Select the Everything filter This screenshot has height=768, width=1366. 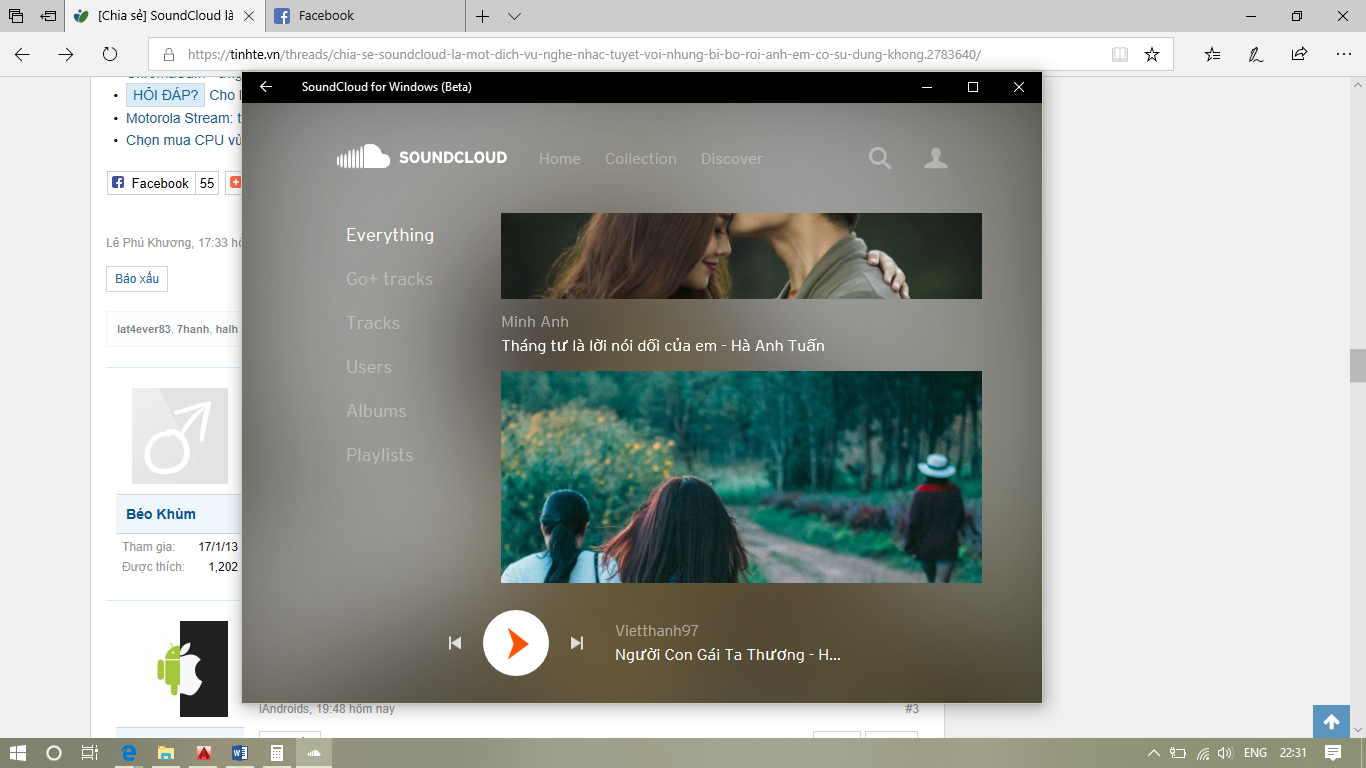click(390, 235)
